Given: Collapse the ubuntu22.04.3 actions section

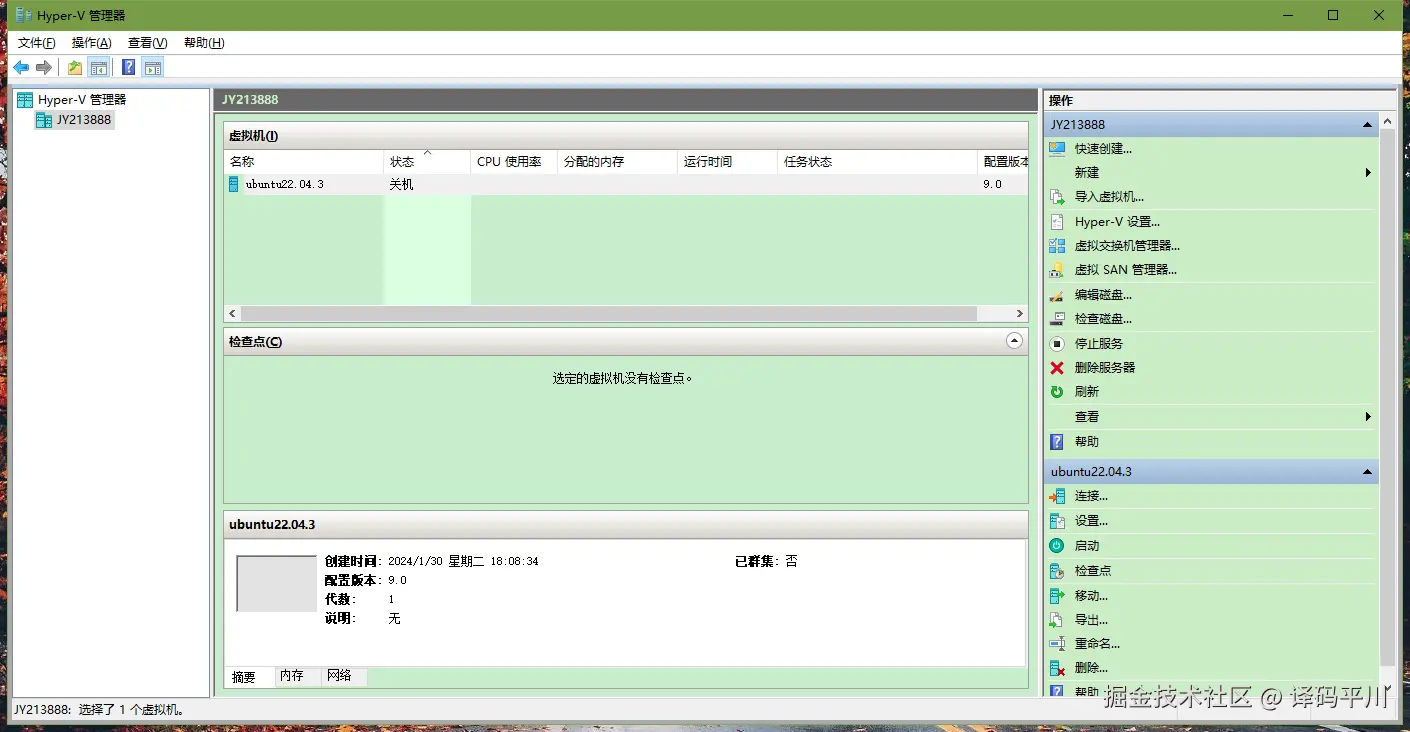Looking at the screenshot, I should (1367, 472).
